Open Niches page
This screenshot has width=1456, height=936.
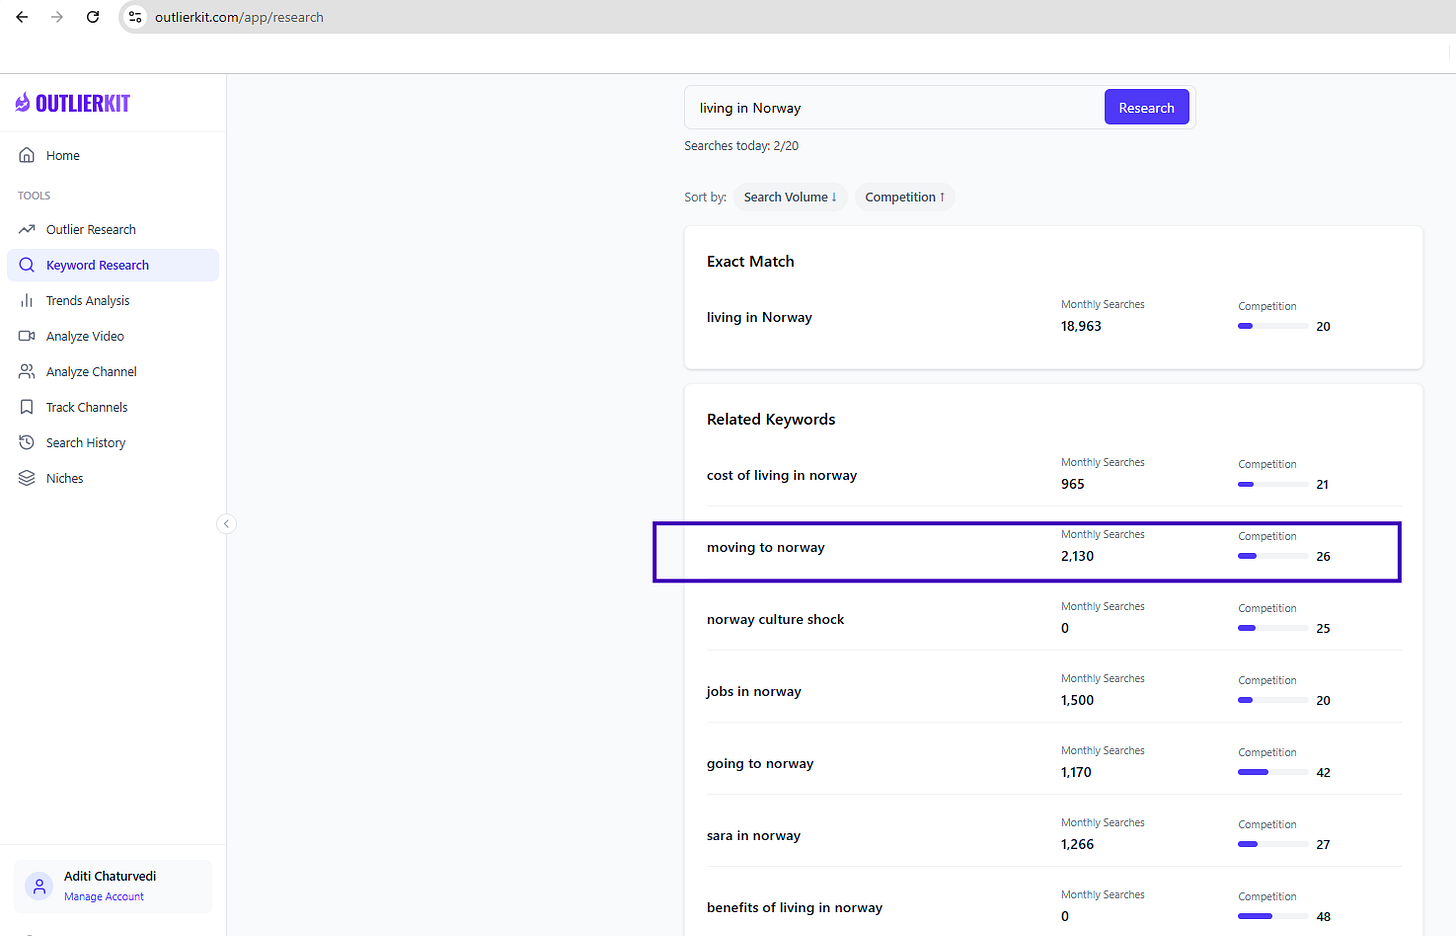pyautogui.click(x=113, y=478)
